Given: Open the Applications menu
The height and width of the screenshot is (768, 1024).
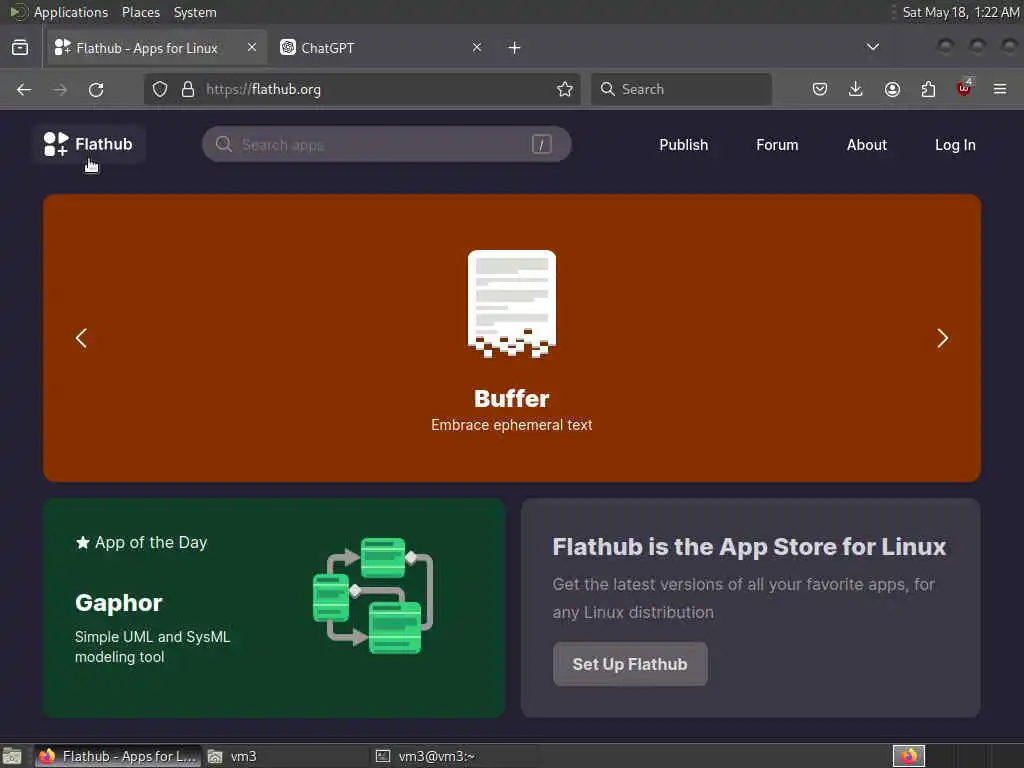Looking at the screenshot, I should pyautogui.click(x=71, y=12).
